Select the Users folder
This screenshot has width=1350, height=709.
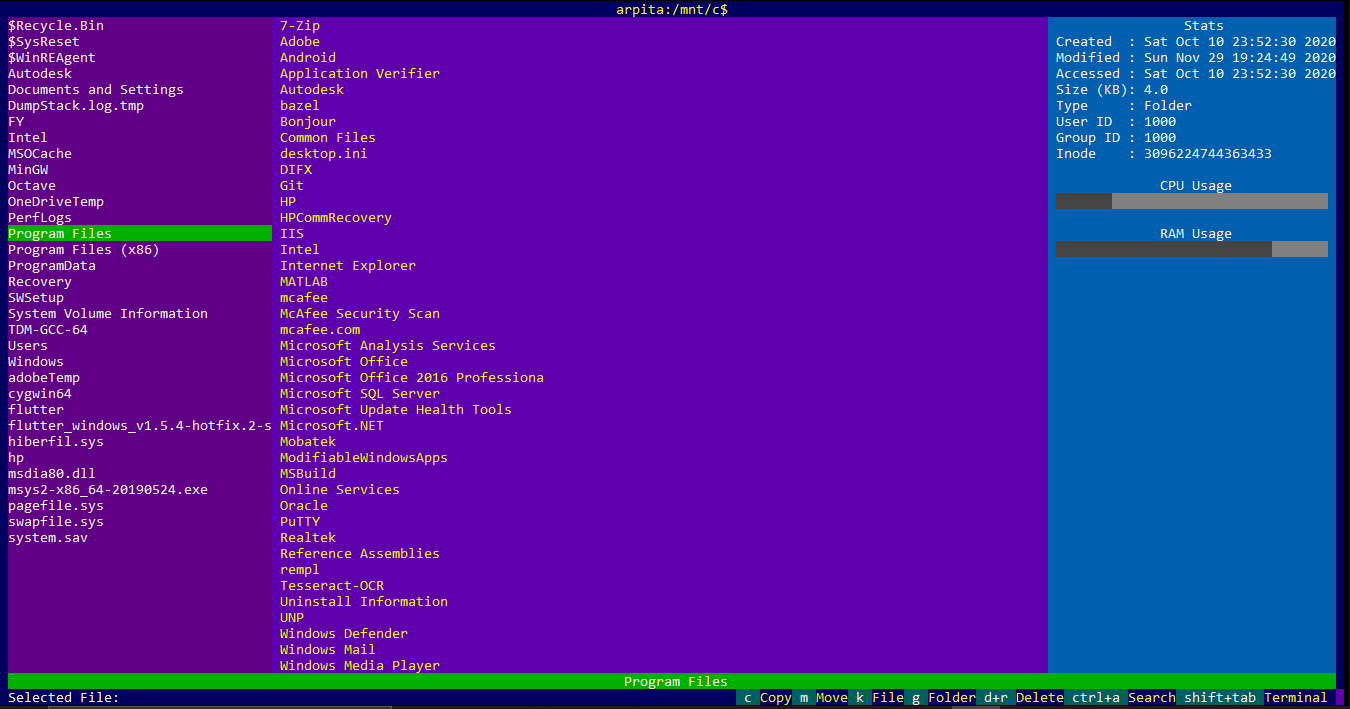point(28,345)
